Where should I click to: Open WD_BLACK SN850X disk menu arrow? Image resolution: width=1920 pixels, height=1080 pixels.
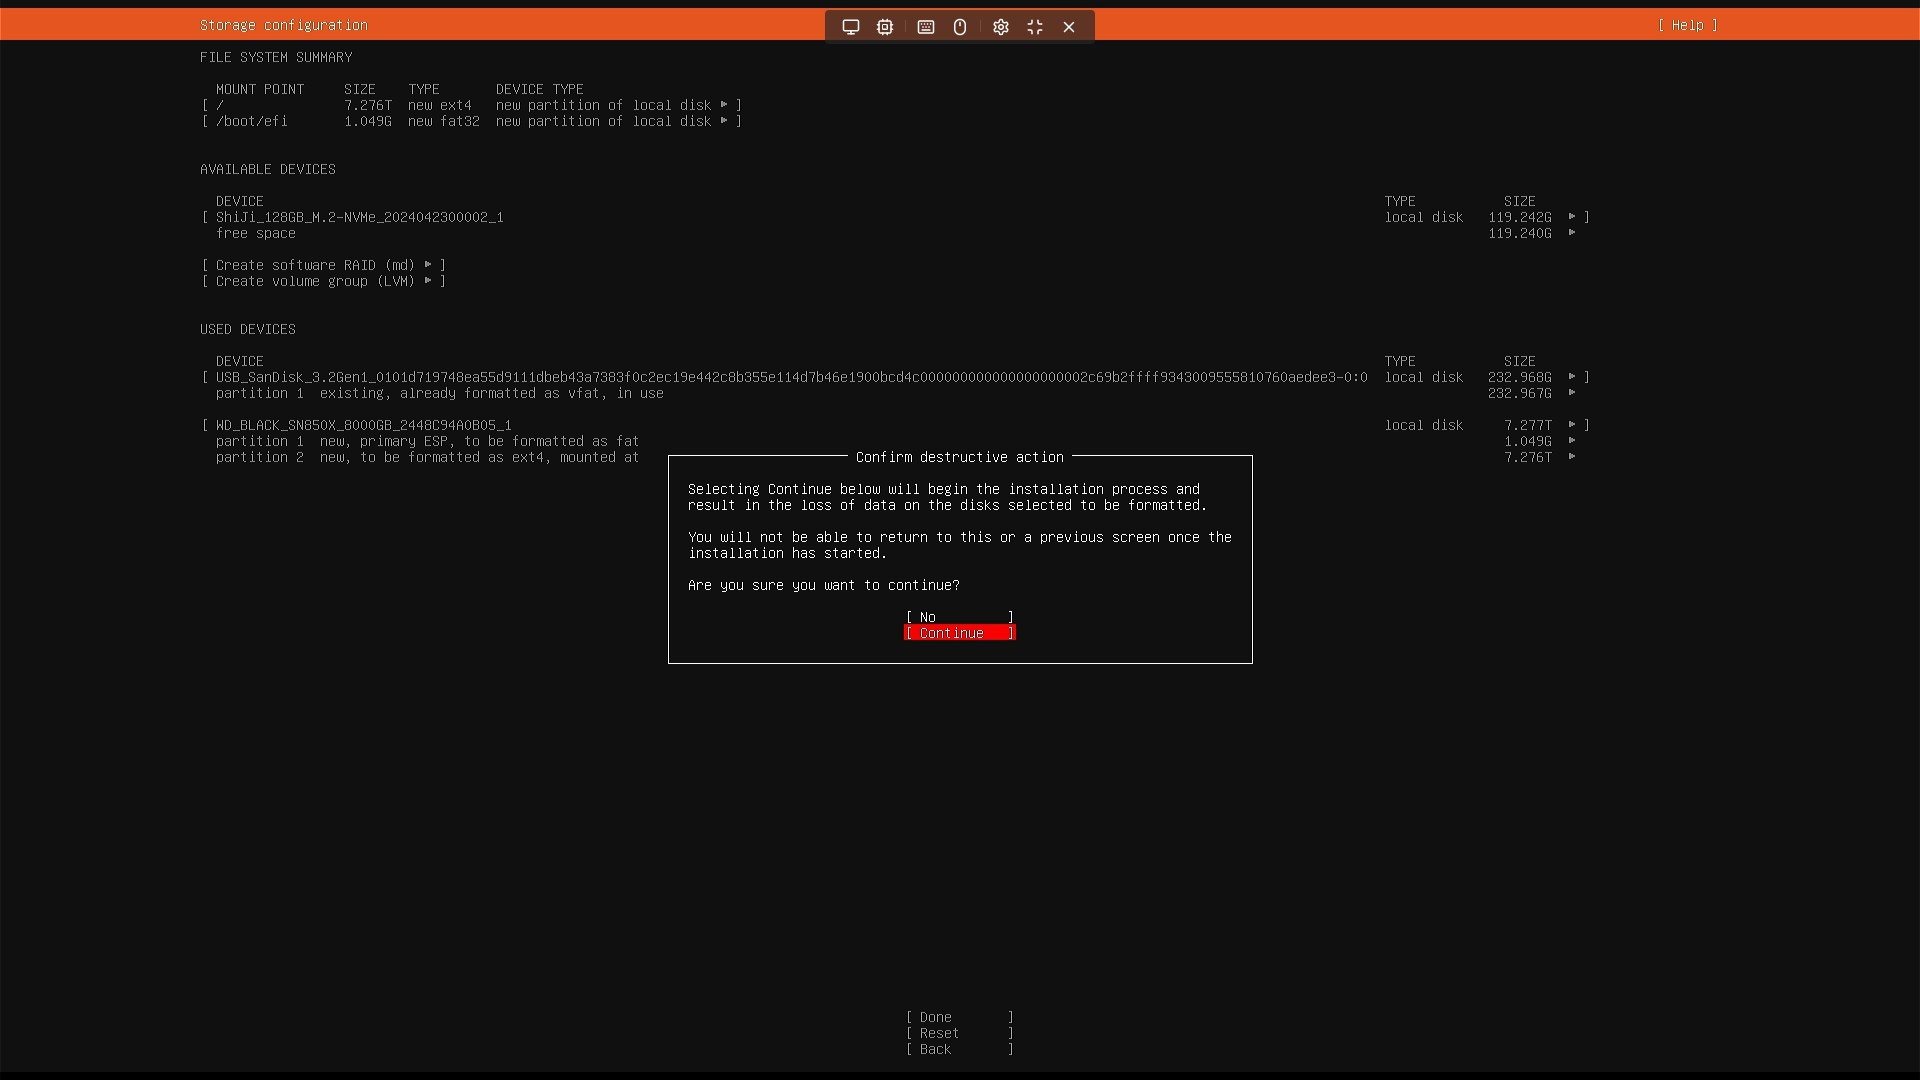[x=1572, y=425]
